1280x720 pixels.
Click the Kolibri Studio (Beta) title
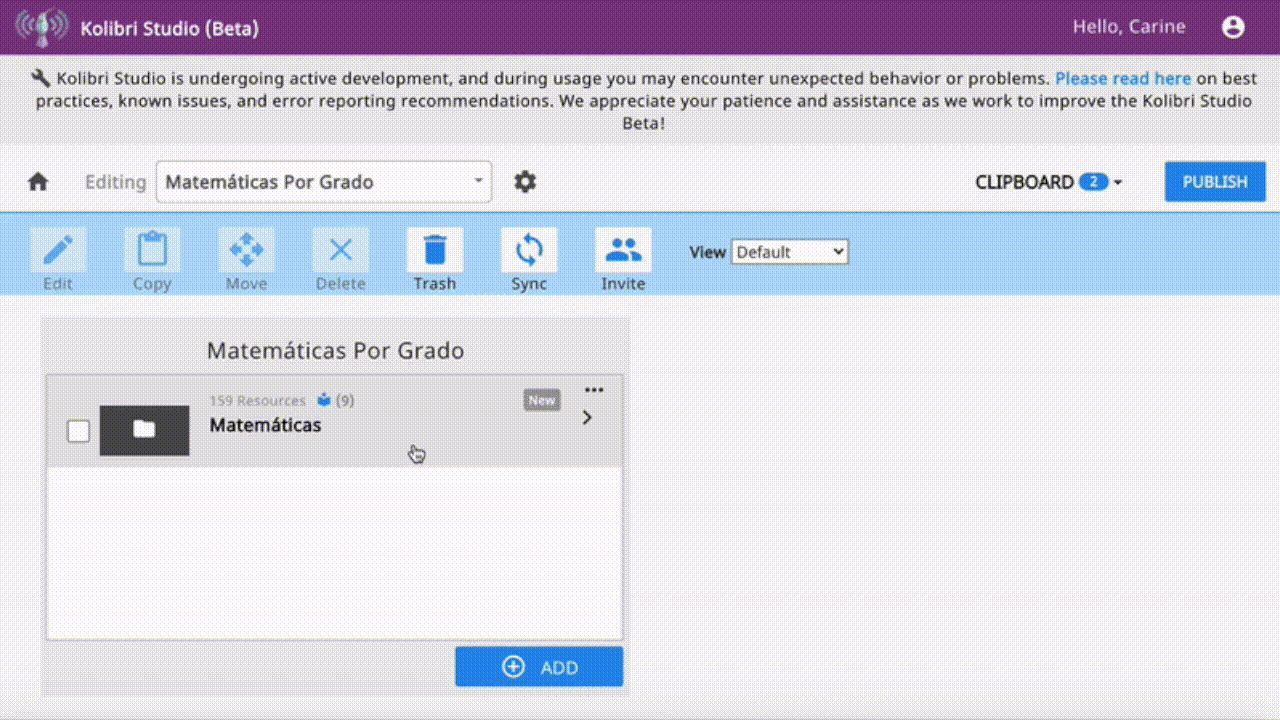(170, 28)
